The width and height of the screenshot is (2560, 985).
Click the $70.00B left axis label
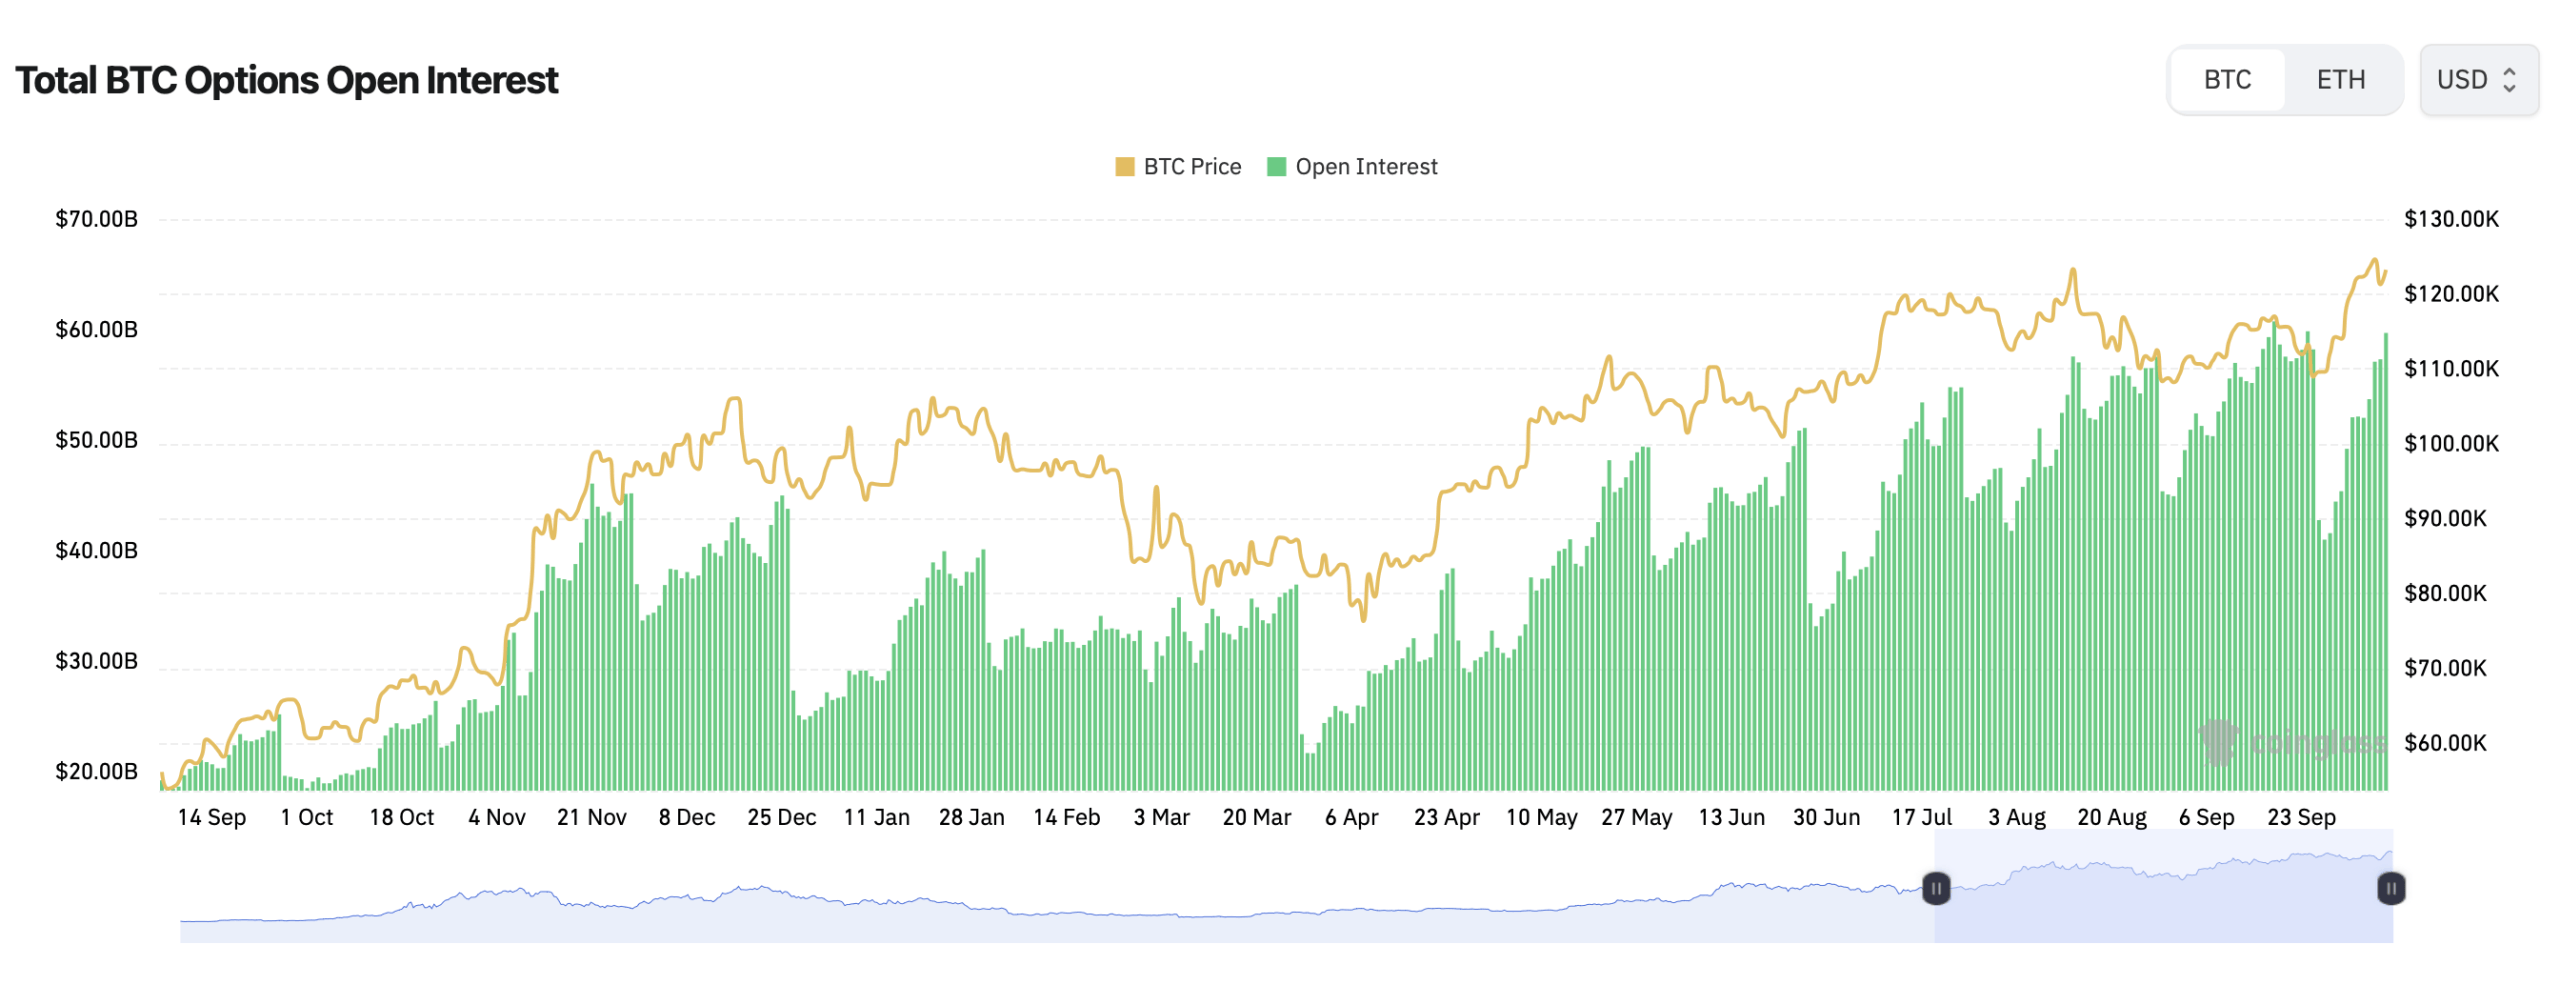(x=96, y=219)
